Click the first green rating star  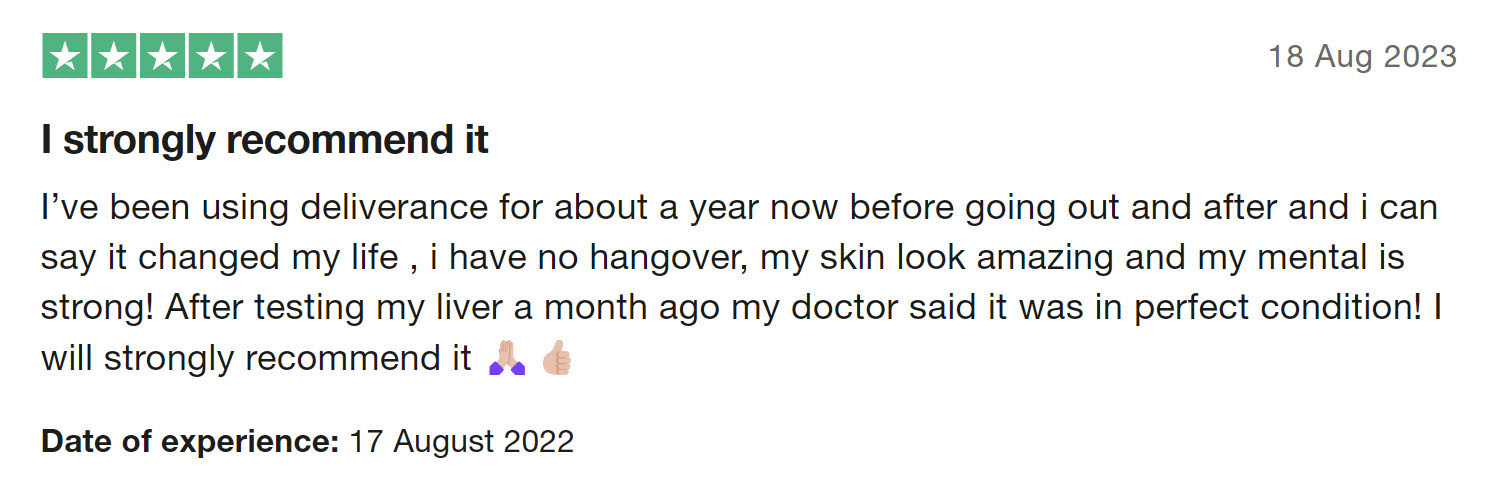point(65,56)
